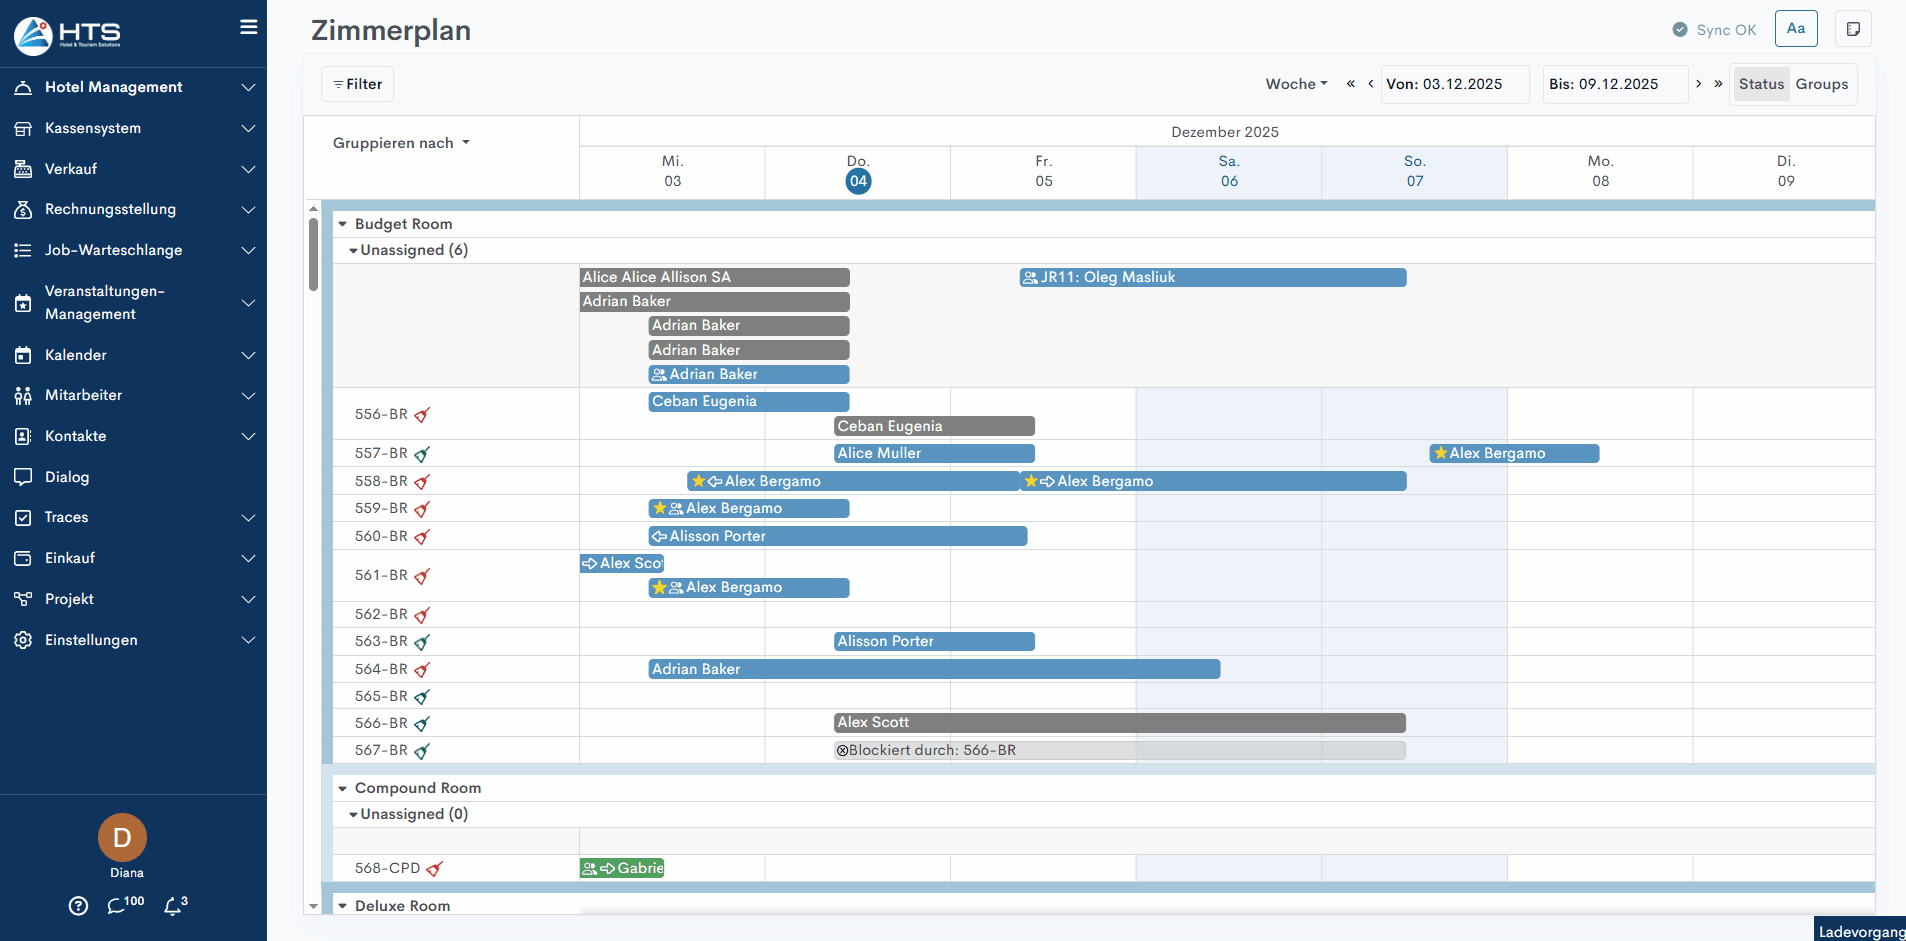This screenshot has width=1906, height=941.
Task: Open the Dialog menu item
Action: [x=67, y=477]
